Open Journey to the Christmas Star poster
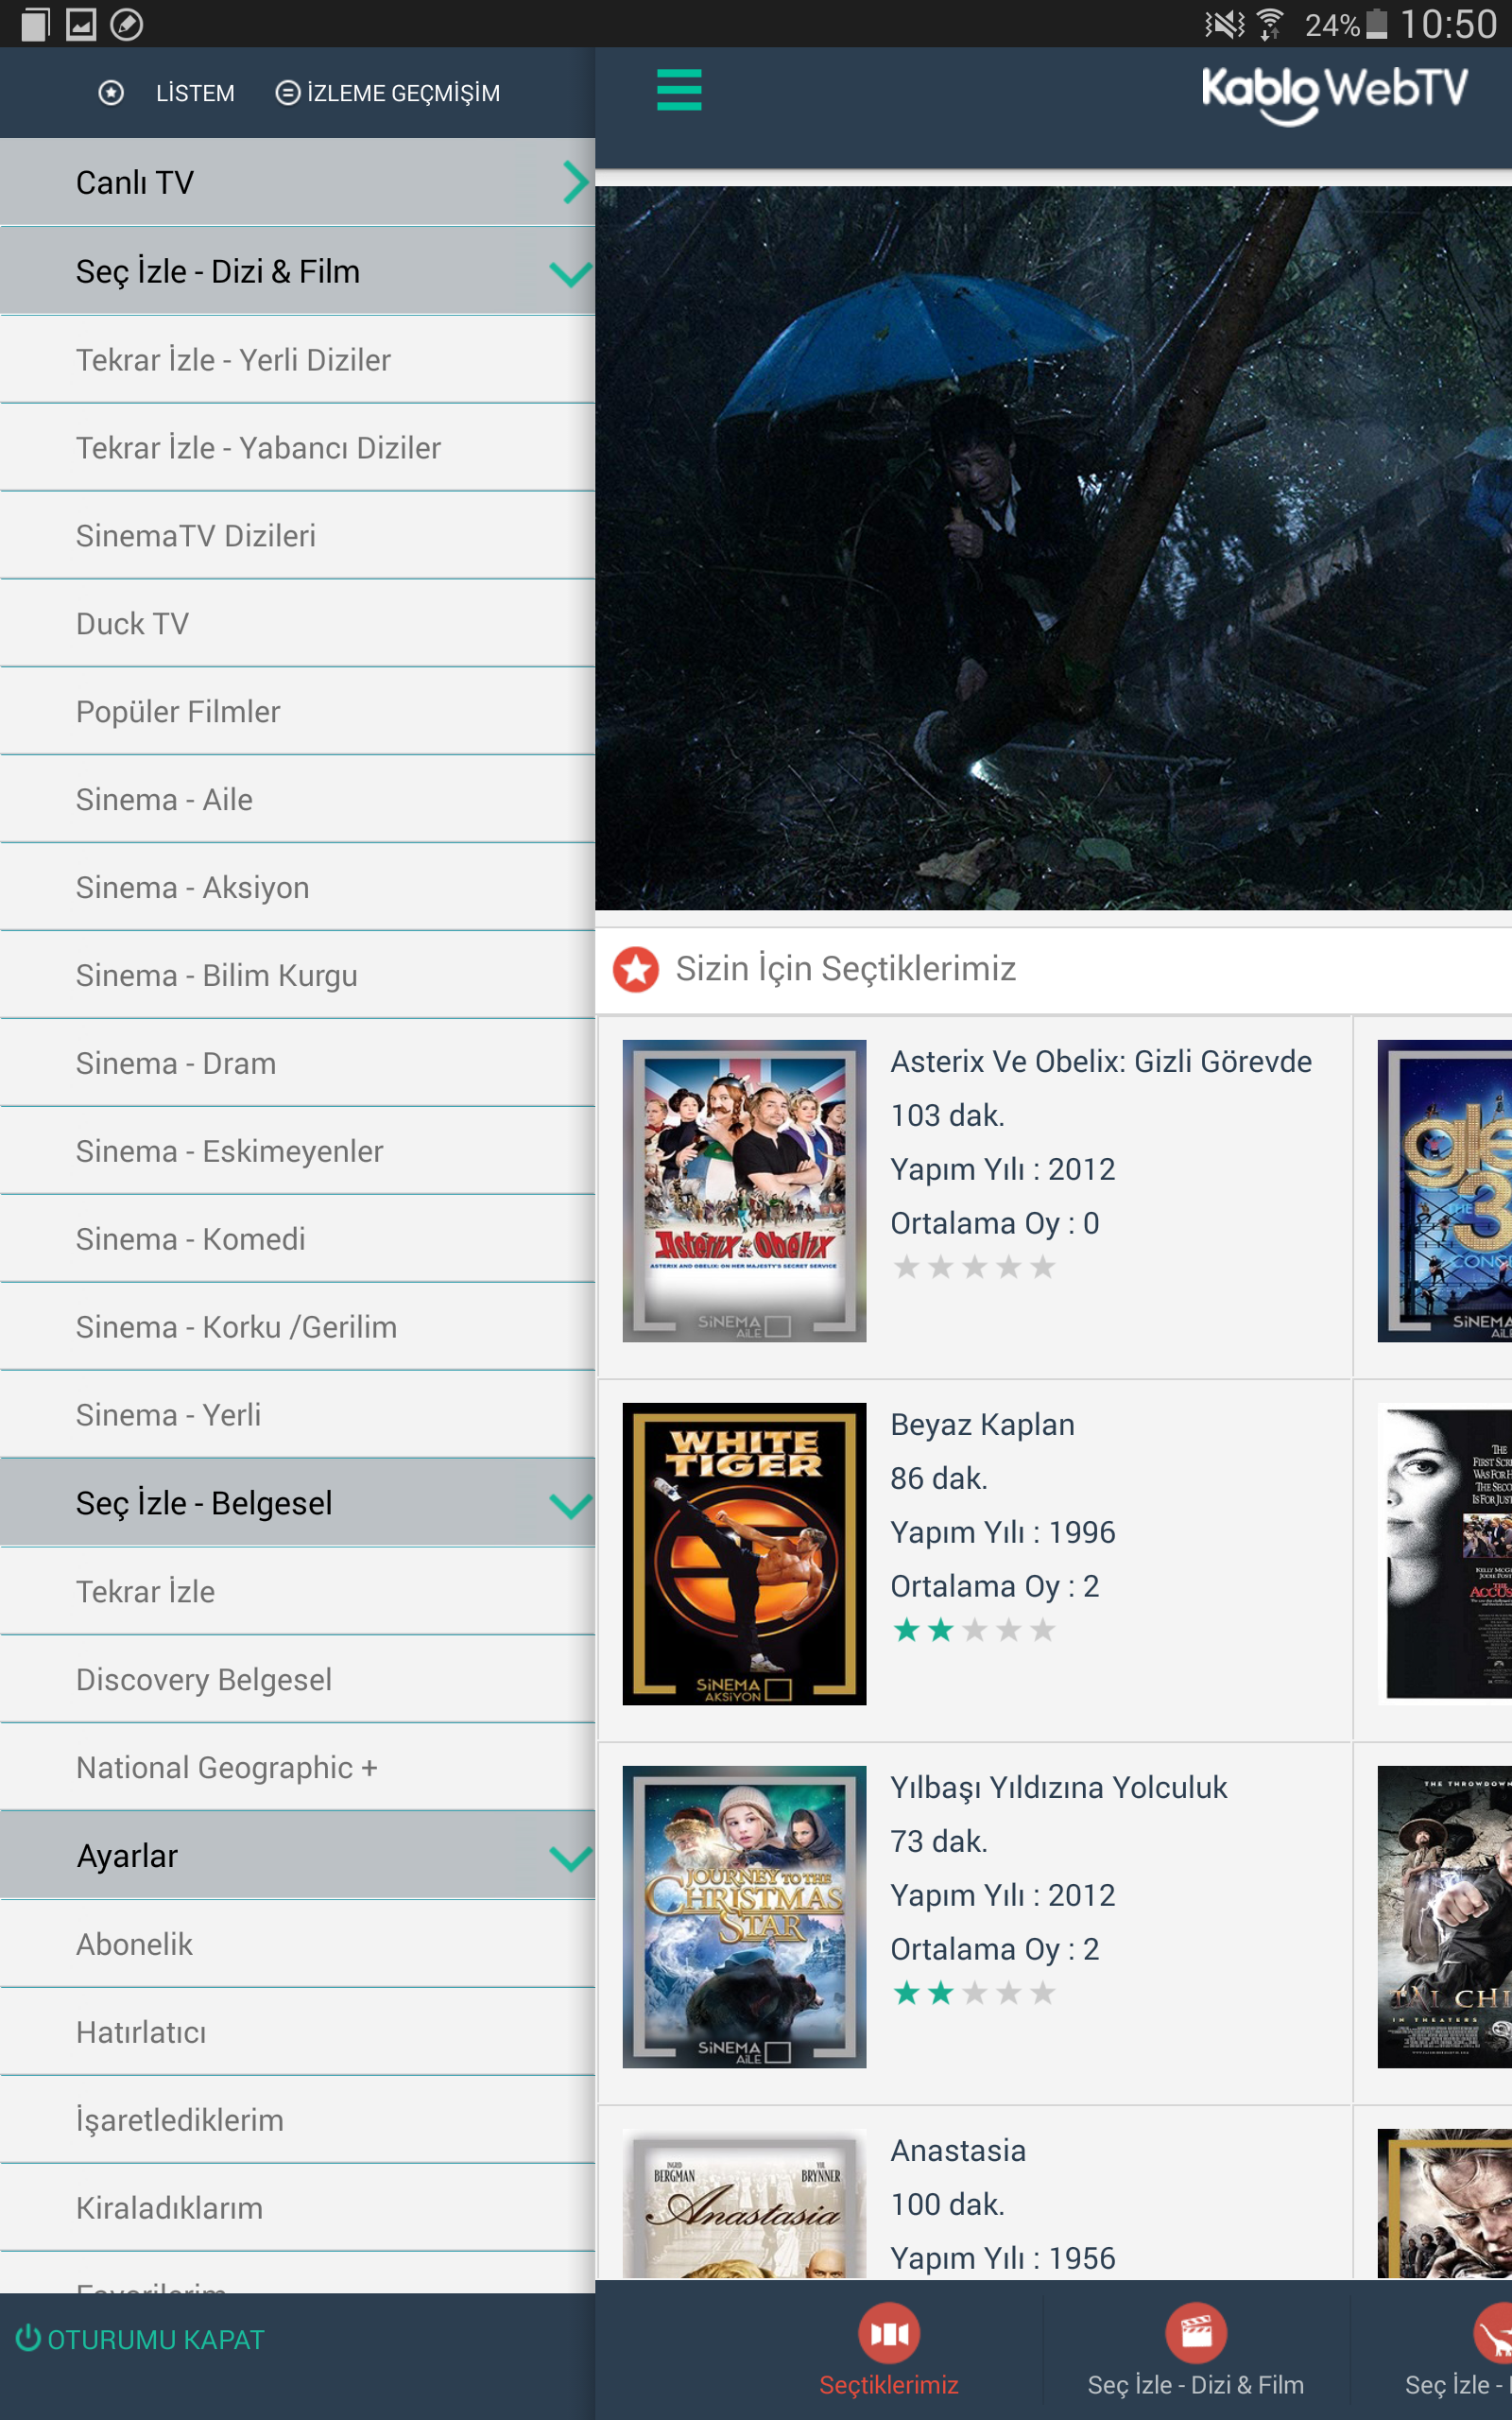Screen dimensions: 1512x2420 [744, 1916]
